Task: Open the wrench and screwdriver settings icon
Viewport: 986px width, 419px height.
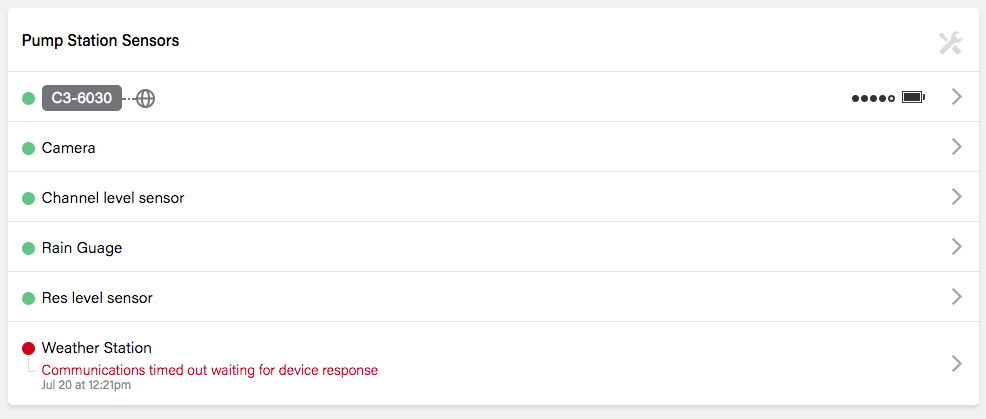Action: click(950, 43)
